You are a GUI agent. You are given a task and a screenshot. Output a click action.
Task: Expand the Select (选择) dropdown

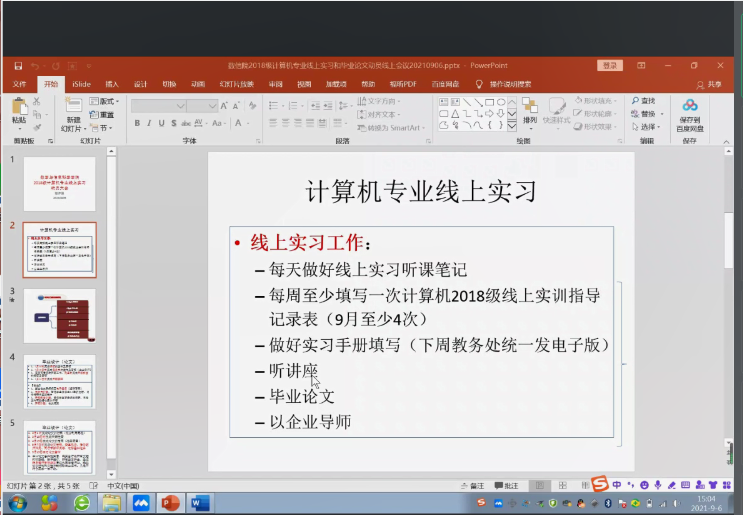pos(647,127)
